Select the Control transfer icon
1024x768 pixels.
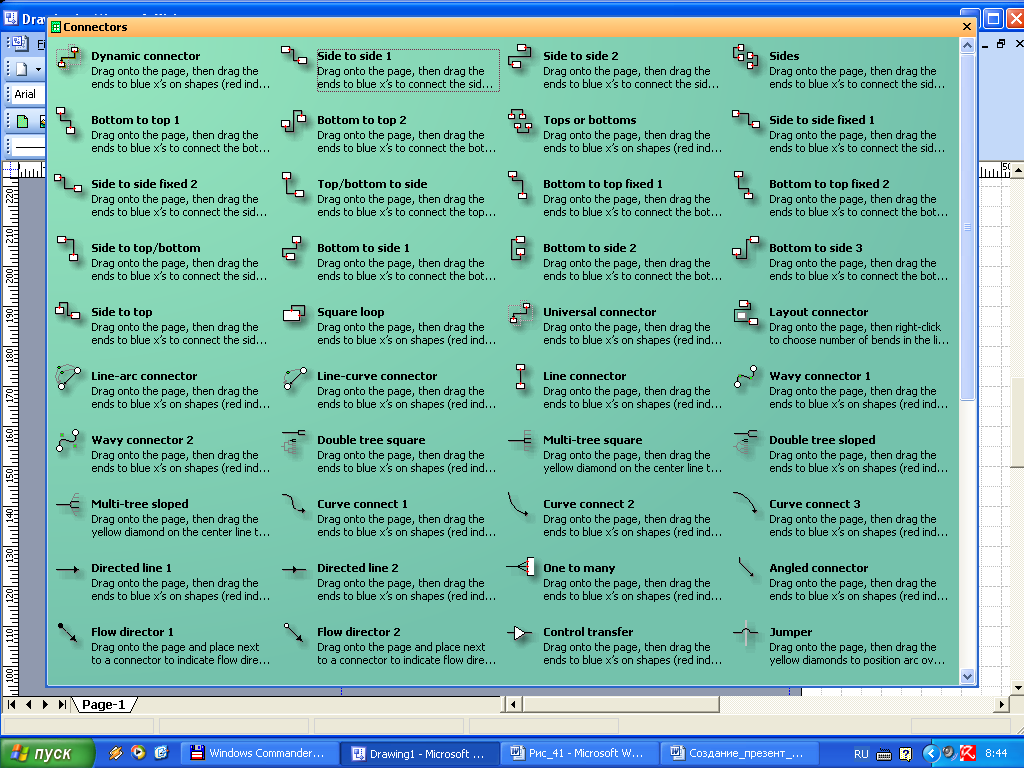tap(520, 633)
